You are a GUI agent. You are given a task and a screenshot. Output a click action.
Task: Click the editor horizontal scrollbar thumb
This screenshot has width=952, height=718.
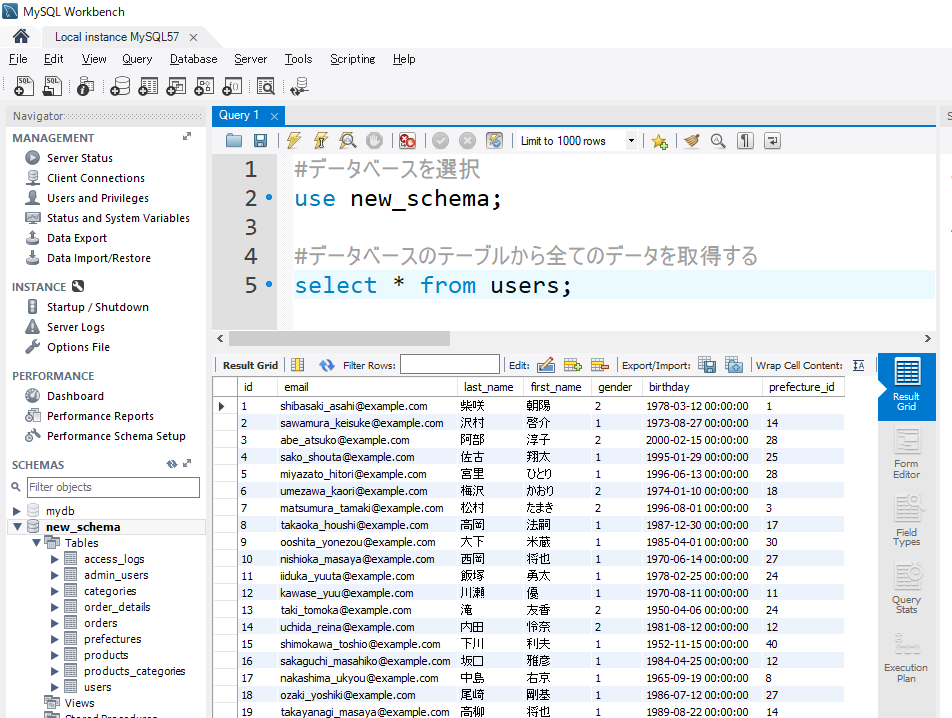point(339,338)
